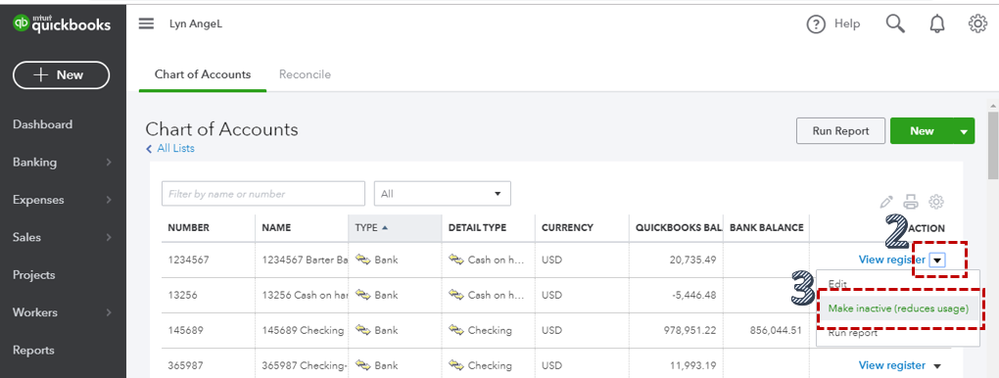Viewport: 999px width, 378px height.
Task: Open the top-right settings gear
Action: tap(977, 24)
